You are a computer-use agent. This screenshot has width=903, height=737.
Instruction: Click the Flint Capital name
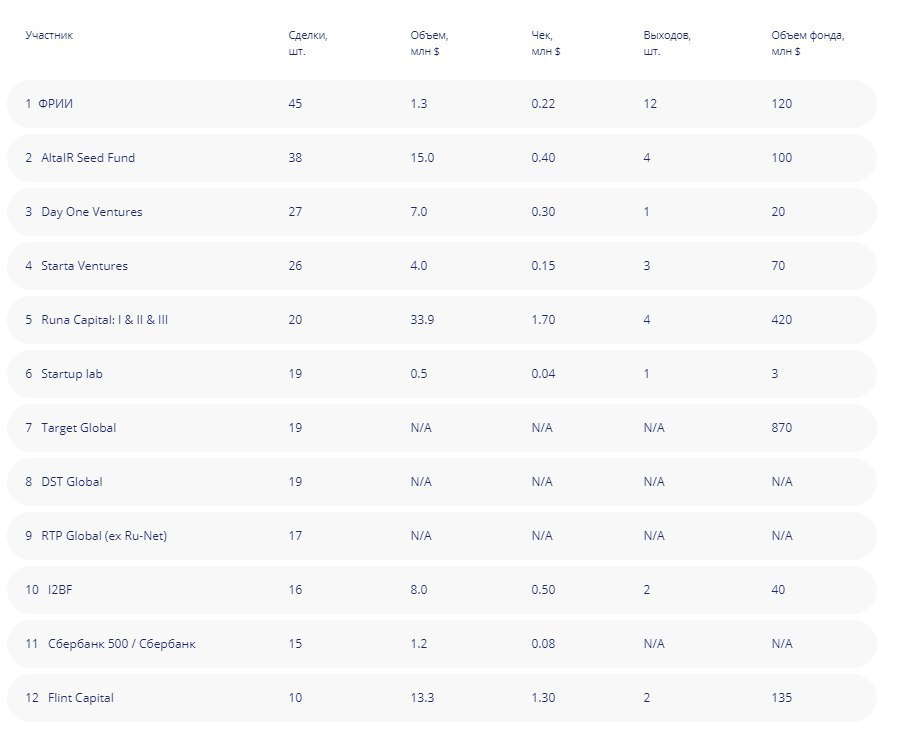click(x=80, y=698)
